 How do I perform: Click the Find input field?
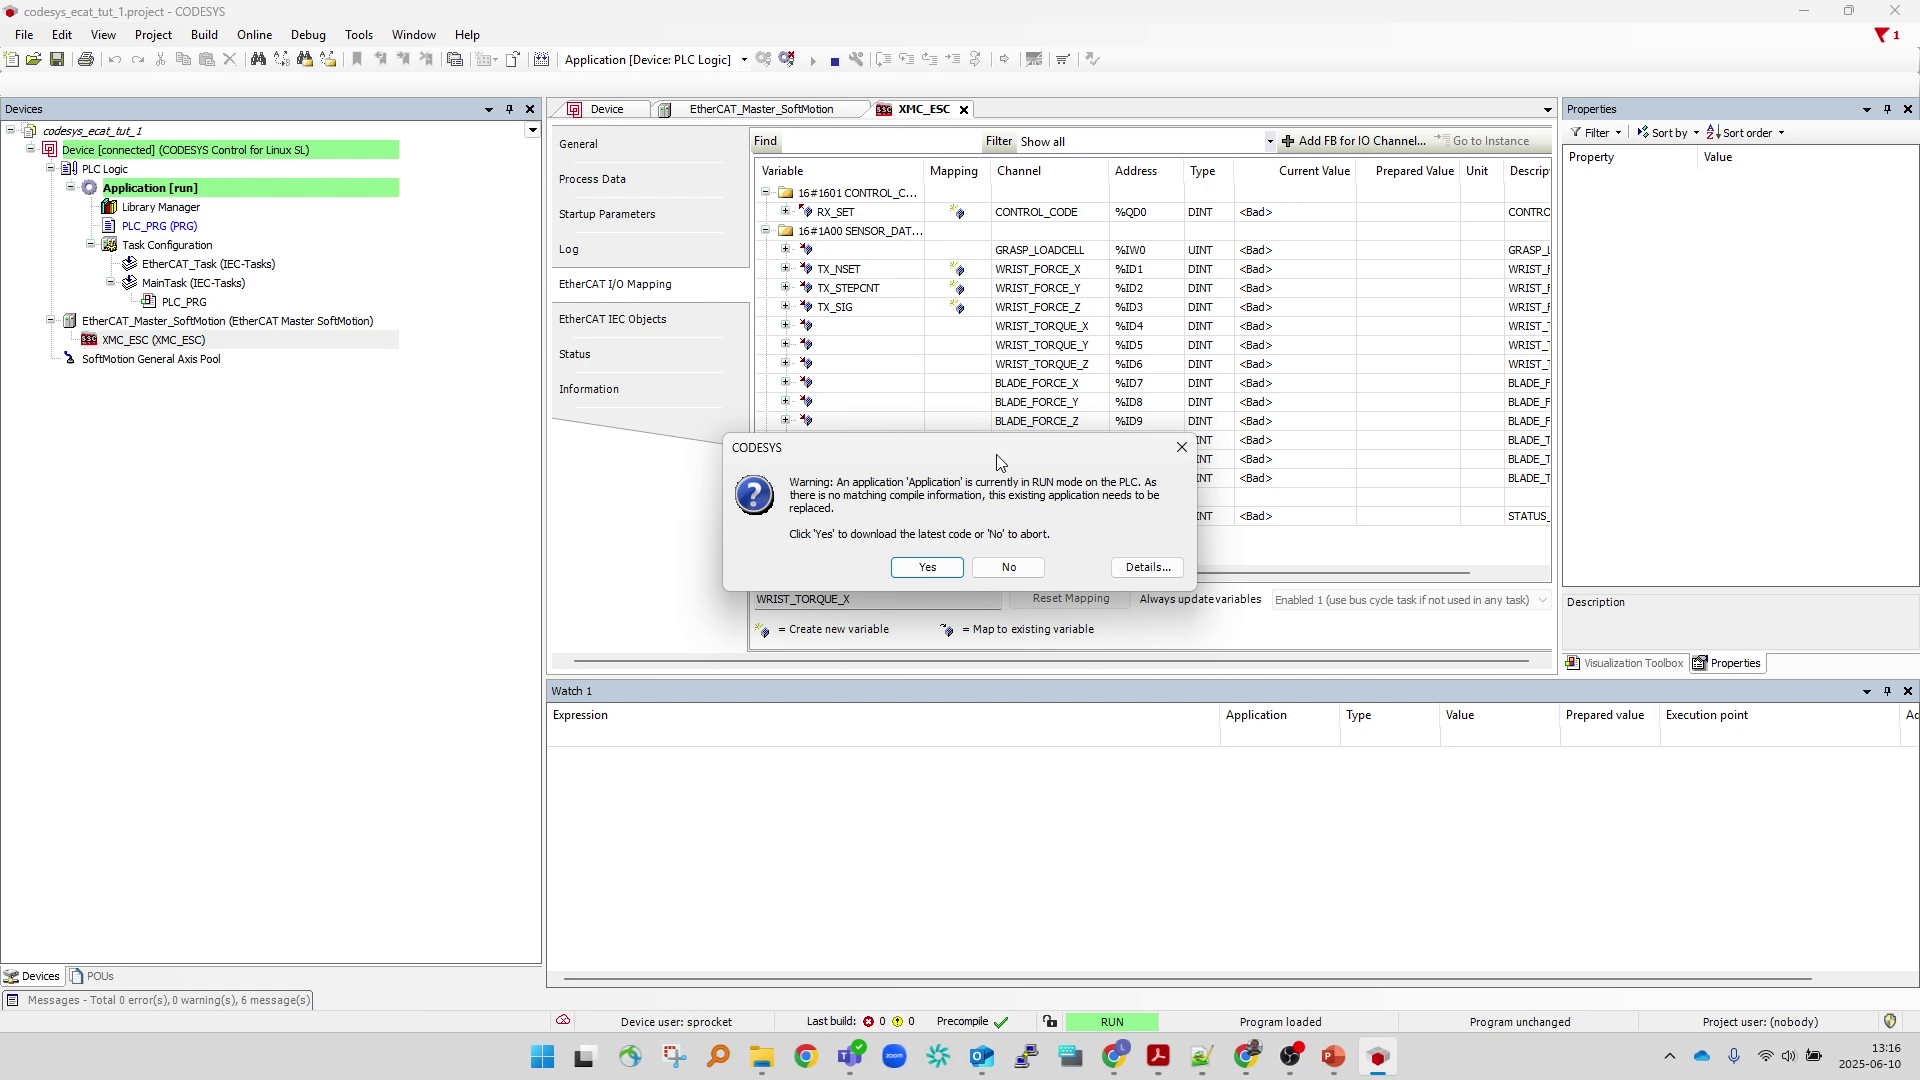tap(880, 142)
